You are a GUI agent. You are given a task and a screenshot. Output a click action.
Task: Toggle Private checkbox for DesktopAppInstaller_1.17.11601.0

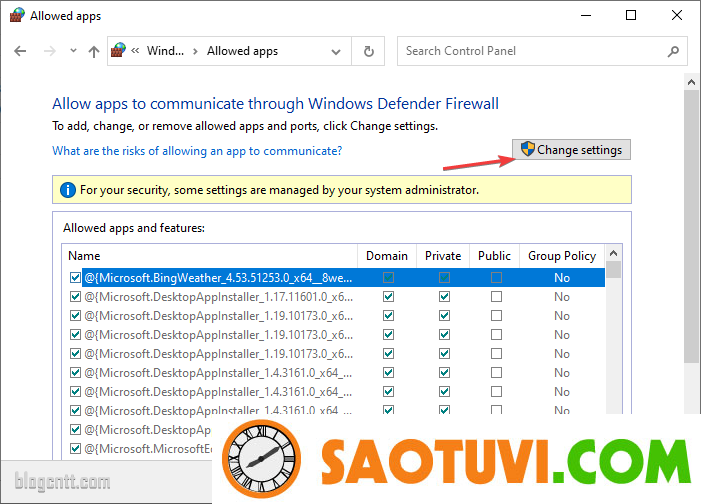444,296
